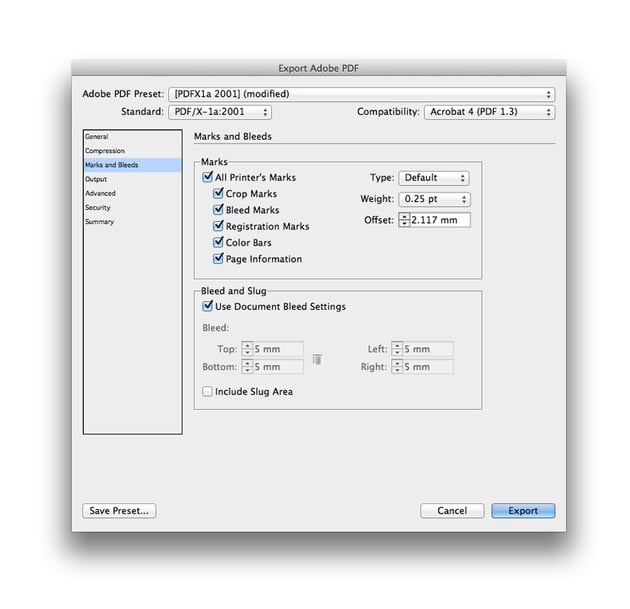Click the Right bleed stepper
This screenshot has height=609, width=630.
pyautogui.click(x=397, y=366)
